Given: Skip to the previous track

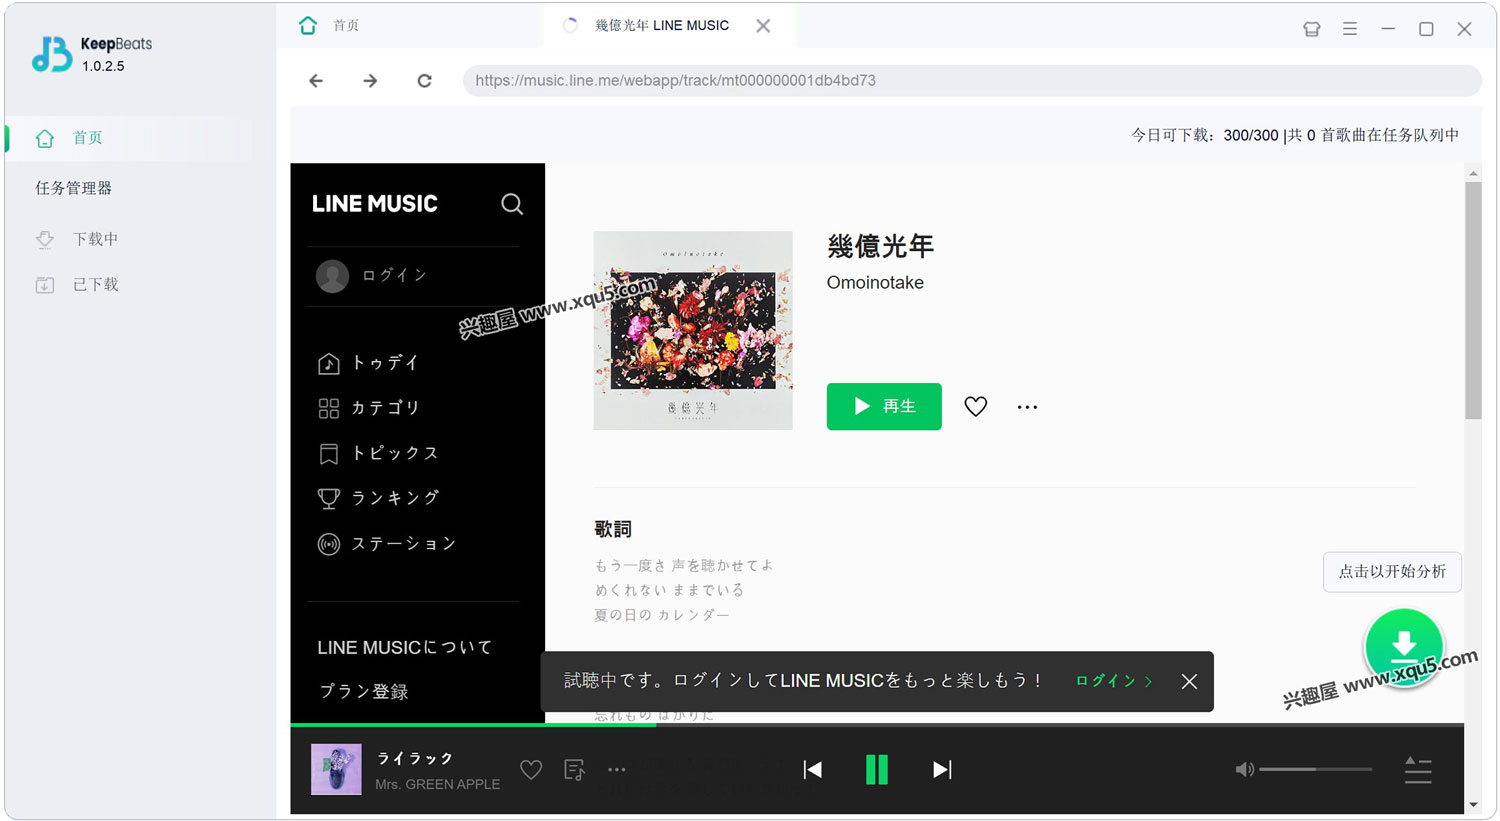Looking at the screenshot, I should click(813, 770).
